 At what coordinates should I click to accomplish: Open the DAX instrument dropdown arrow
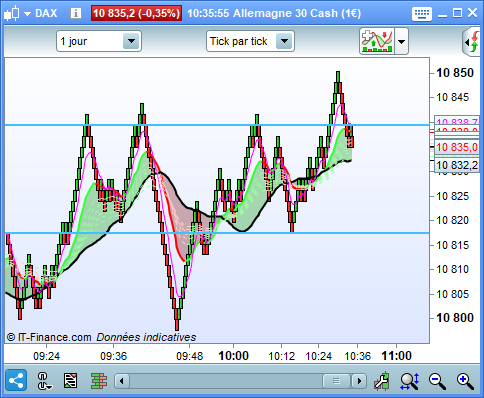point(27,14)
